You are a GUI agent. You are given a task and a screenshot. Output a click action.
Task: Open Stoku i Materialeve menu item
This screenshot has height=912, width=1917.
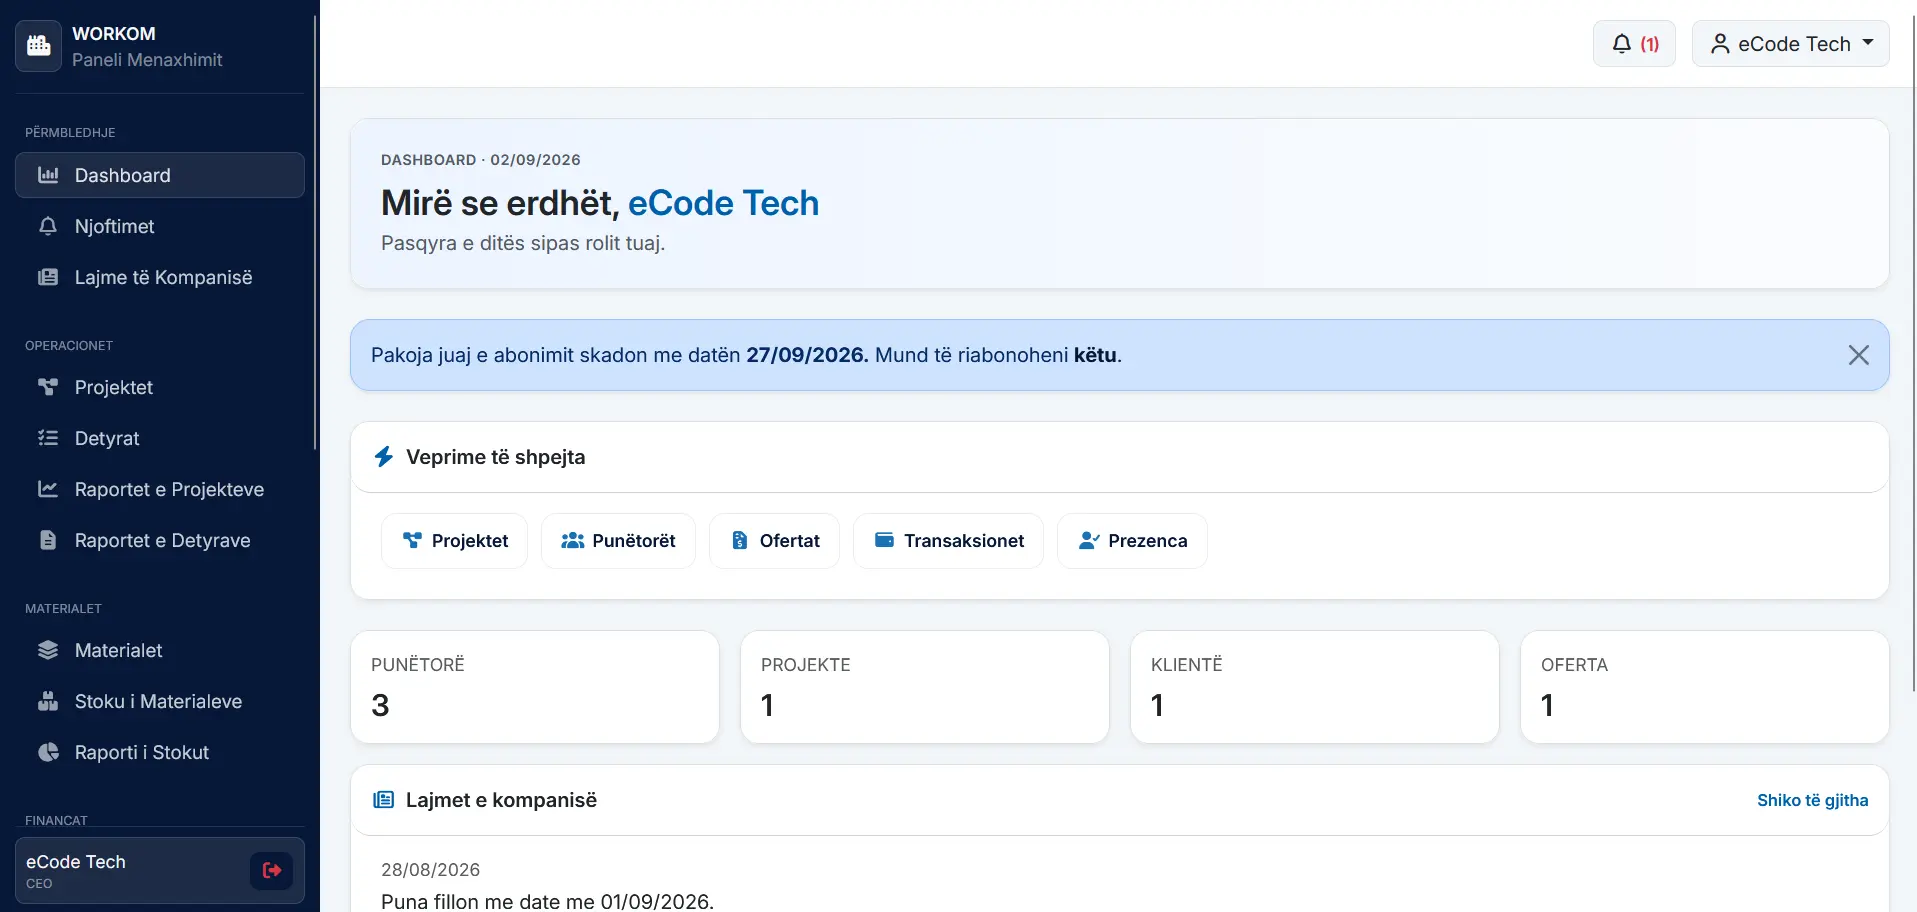pos(160,701)
